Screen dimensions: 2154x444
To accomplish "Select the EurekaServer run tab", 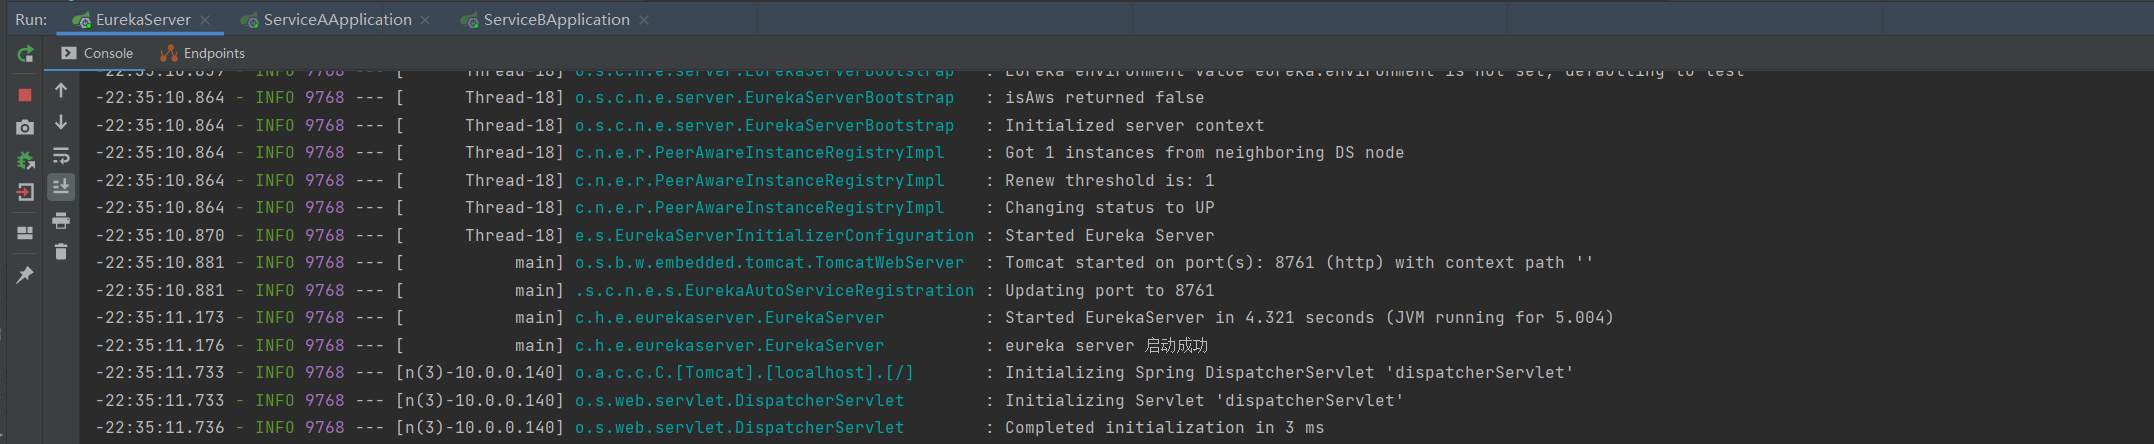I will tap(142, 20).
